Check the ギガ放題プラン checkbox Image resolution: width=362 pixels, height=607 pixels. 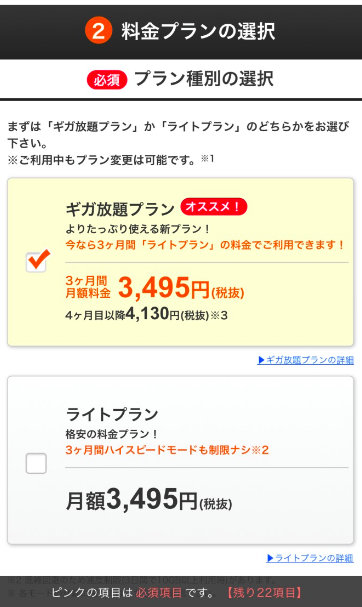36,262
